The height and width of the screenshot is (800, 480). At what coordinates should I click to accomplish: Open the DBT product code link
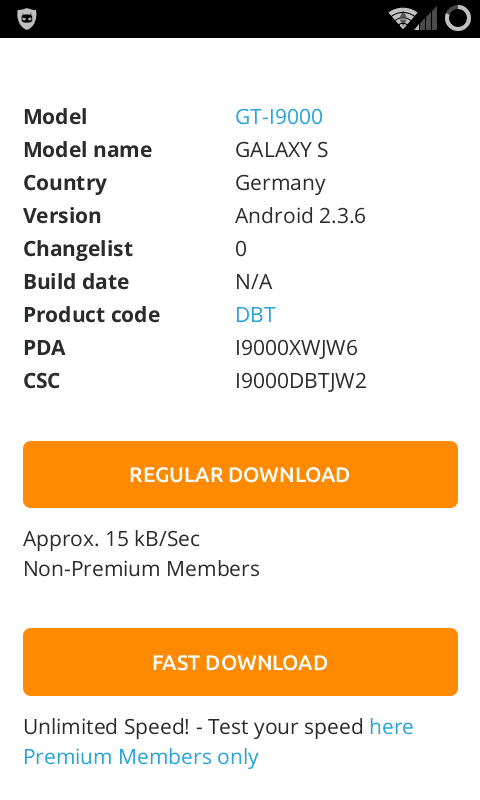coord(255,315)
